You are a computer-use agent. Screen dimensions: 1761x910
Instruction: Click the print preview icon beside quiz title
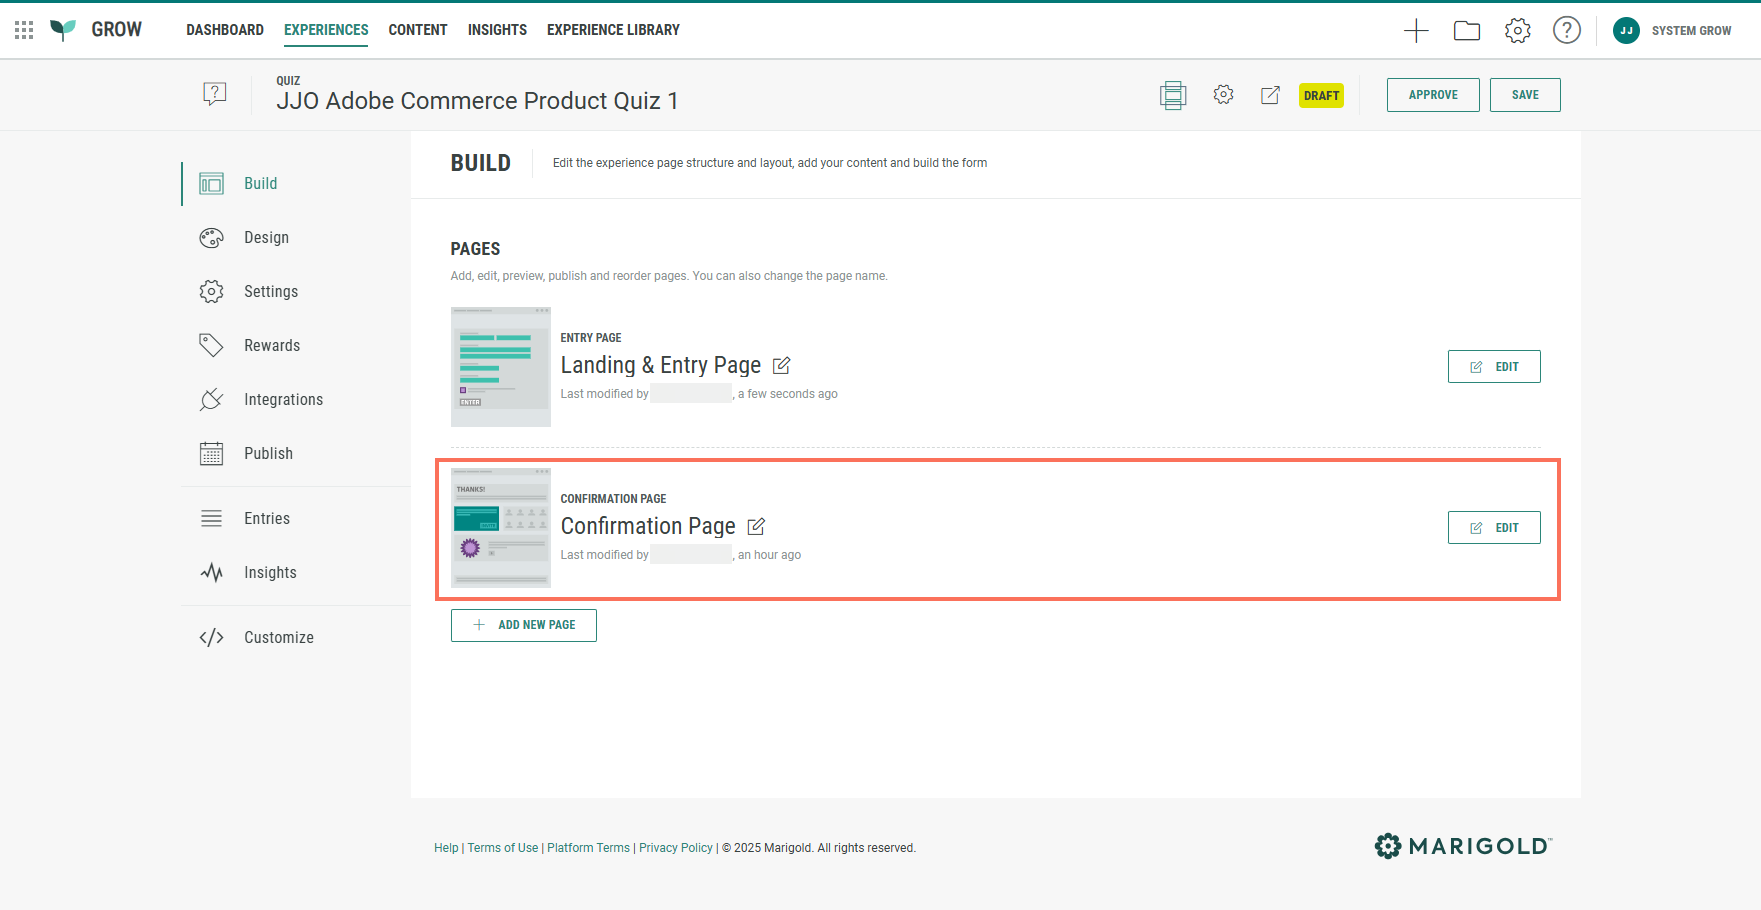pos(1173,95)
